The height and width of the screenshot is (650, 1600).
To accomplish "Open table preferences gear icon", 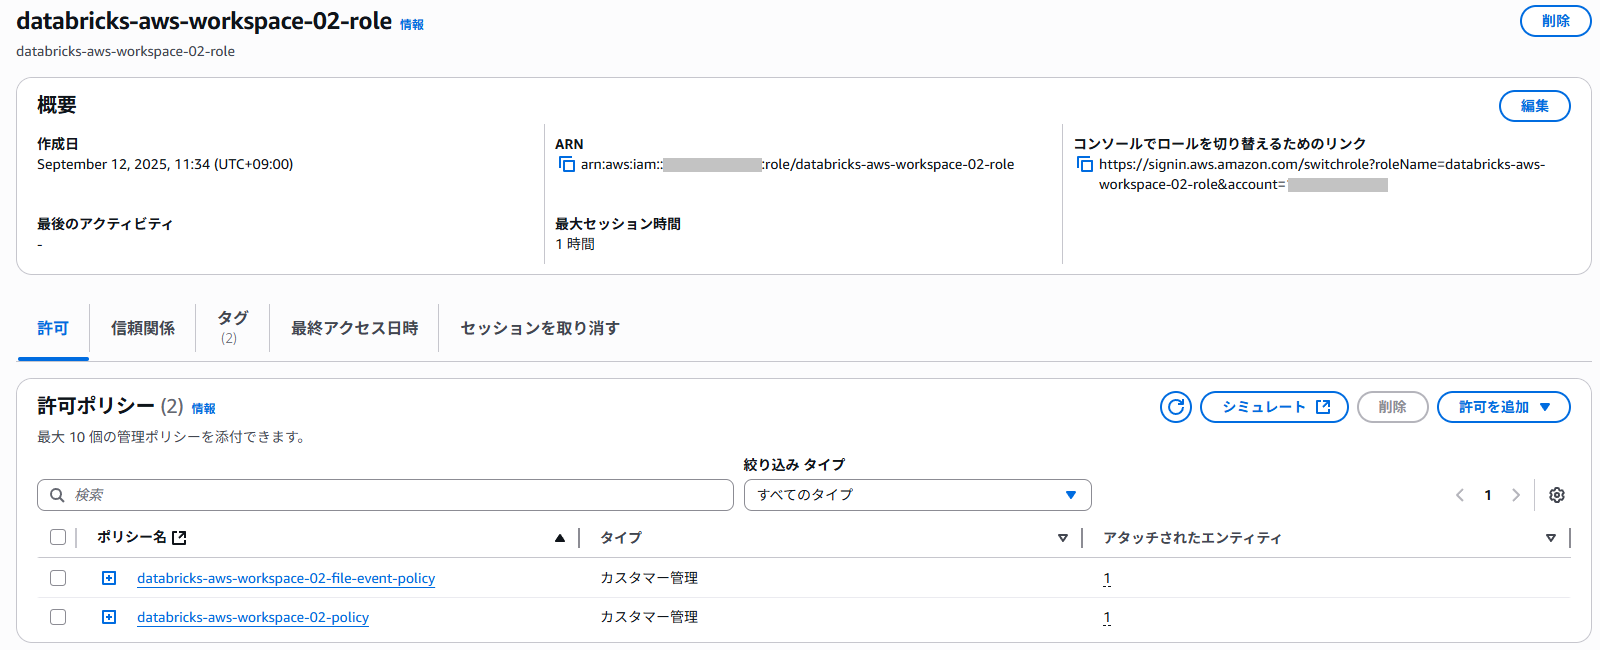I will (x=1557, y=495).
